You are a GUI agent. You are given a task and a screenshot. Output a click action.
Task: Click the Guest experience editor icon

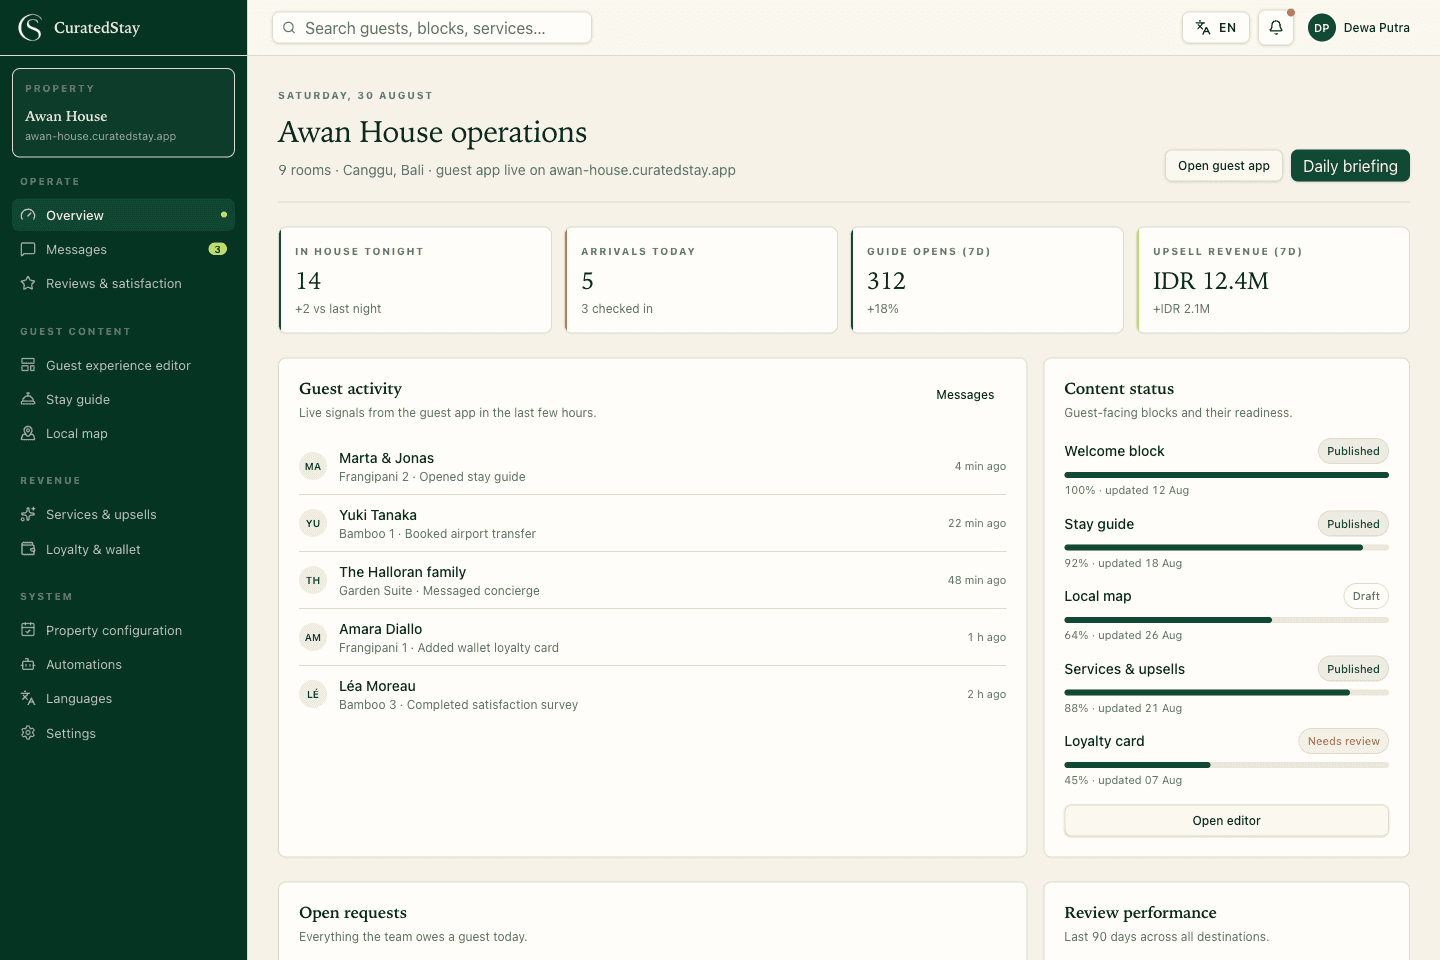28,365
